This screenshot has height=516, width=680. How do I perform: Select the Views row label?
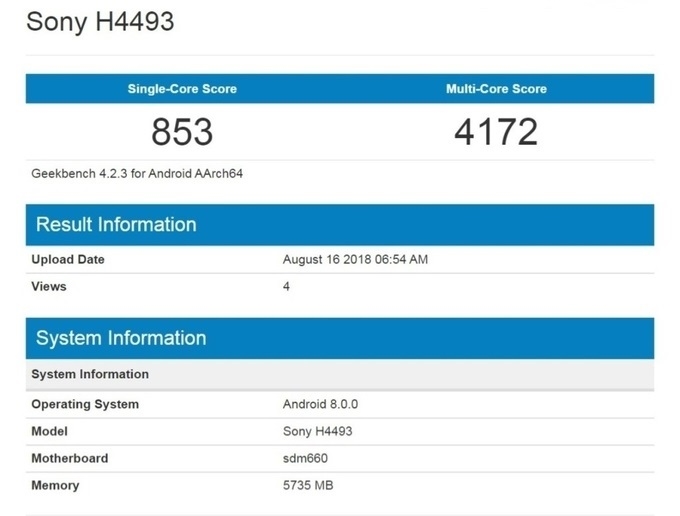tap(49, 286)
